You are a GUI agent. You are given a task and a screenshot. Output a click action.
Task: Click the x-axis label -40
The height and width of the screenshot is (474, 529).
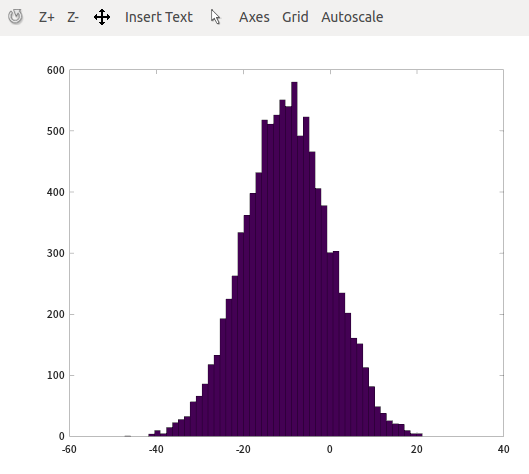tap(156, 449)
